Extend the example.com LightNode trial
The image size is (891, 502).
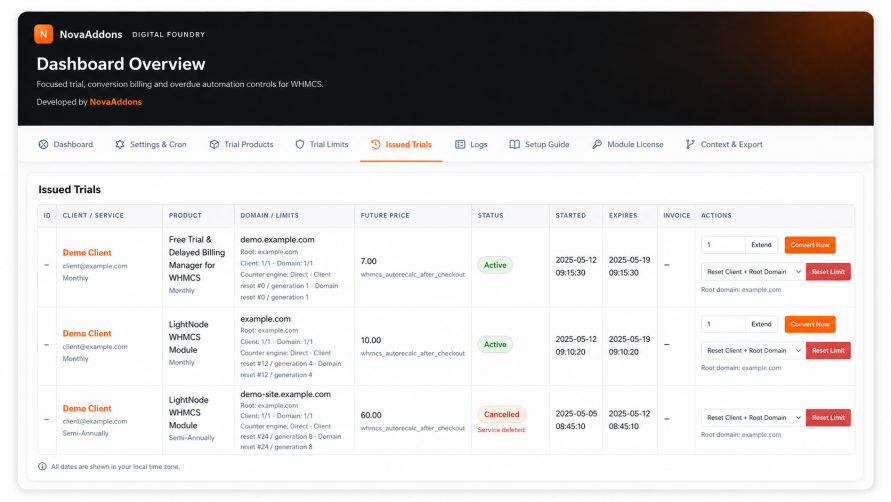(x=761, y=324)
